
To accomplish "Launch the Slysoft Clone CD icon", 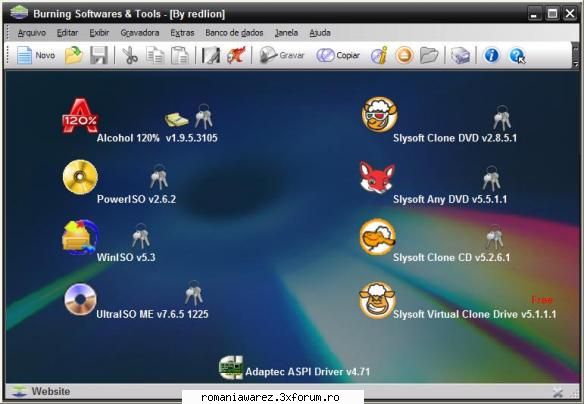I will point(378,237).
